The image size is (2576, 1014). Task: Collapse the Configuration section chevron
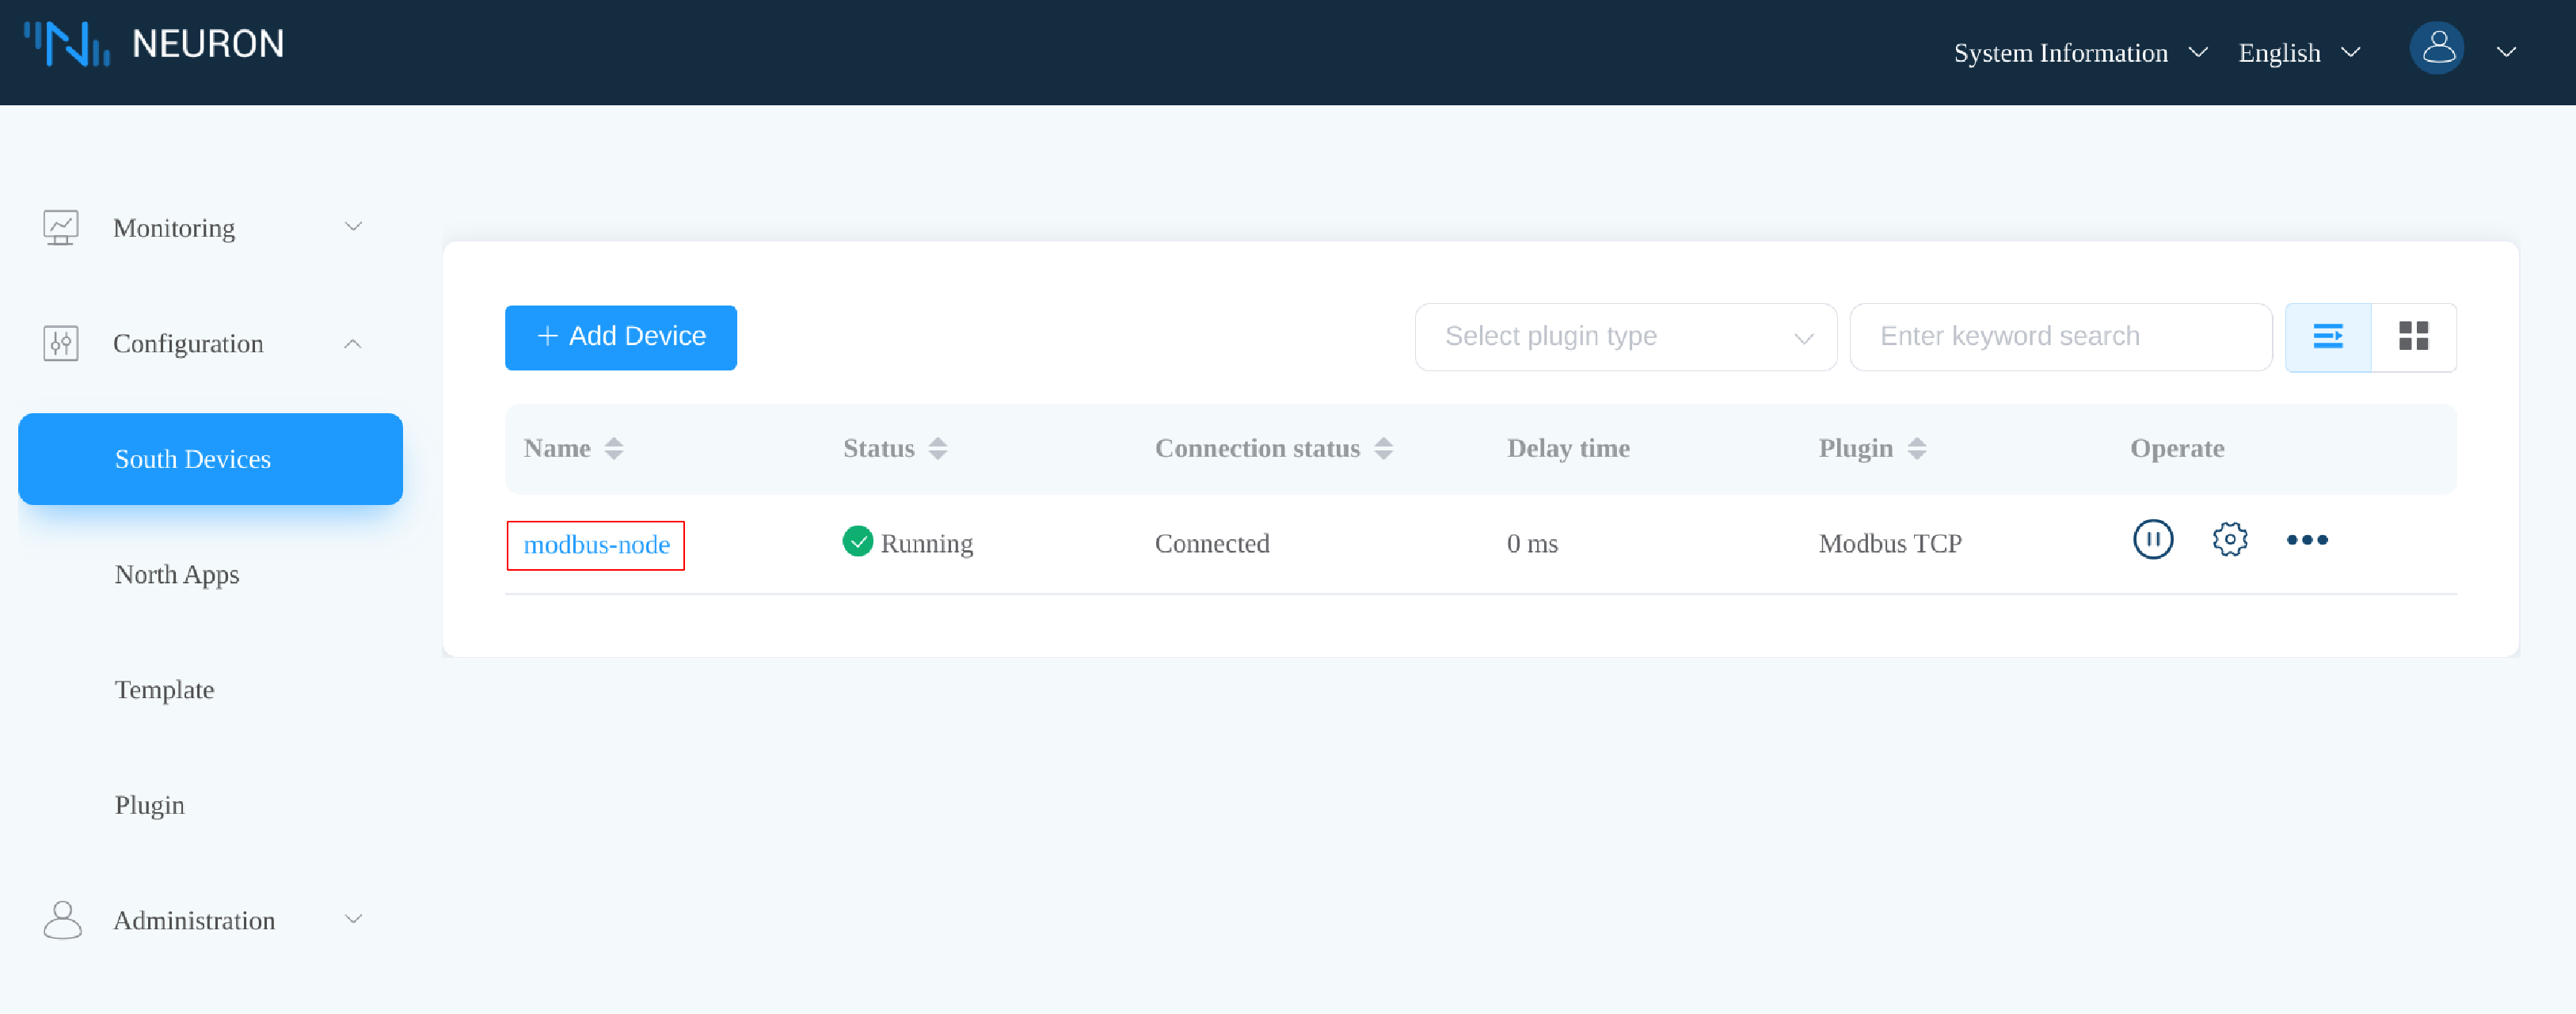coord(353,343)
